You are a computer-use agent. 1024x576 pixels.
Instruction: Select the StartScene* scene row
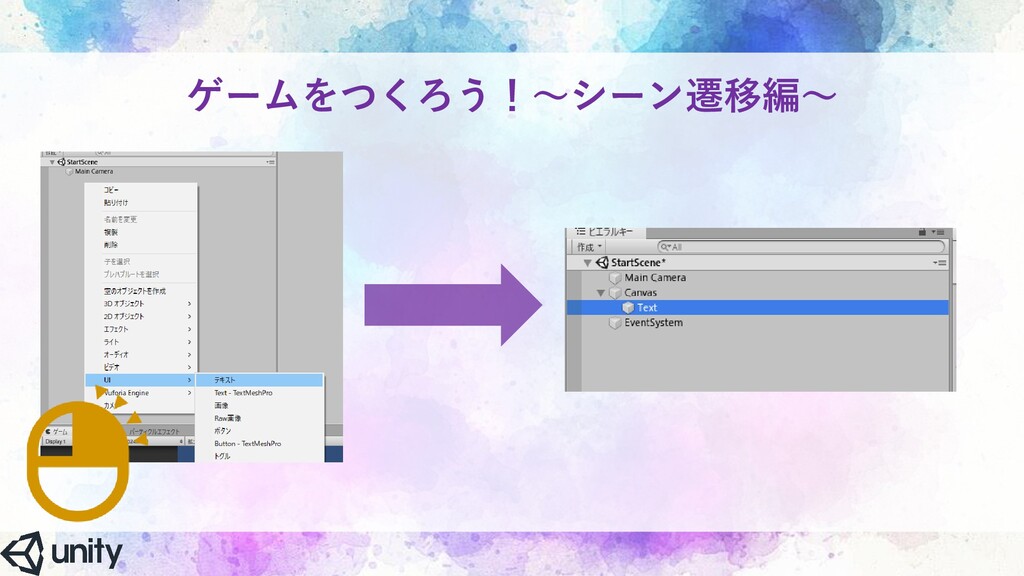coord(758,263)
